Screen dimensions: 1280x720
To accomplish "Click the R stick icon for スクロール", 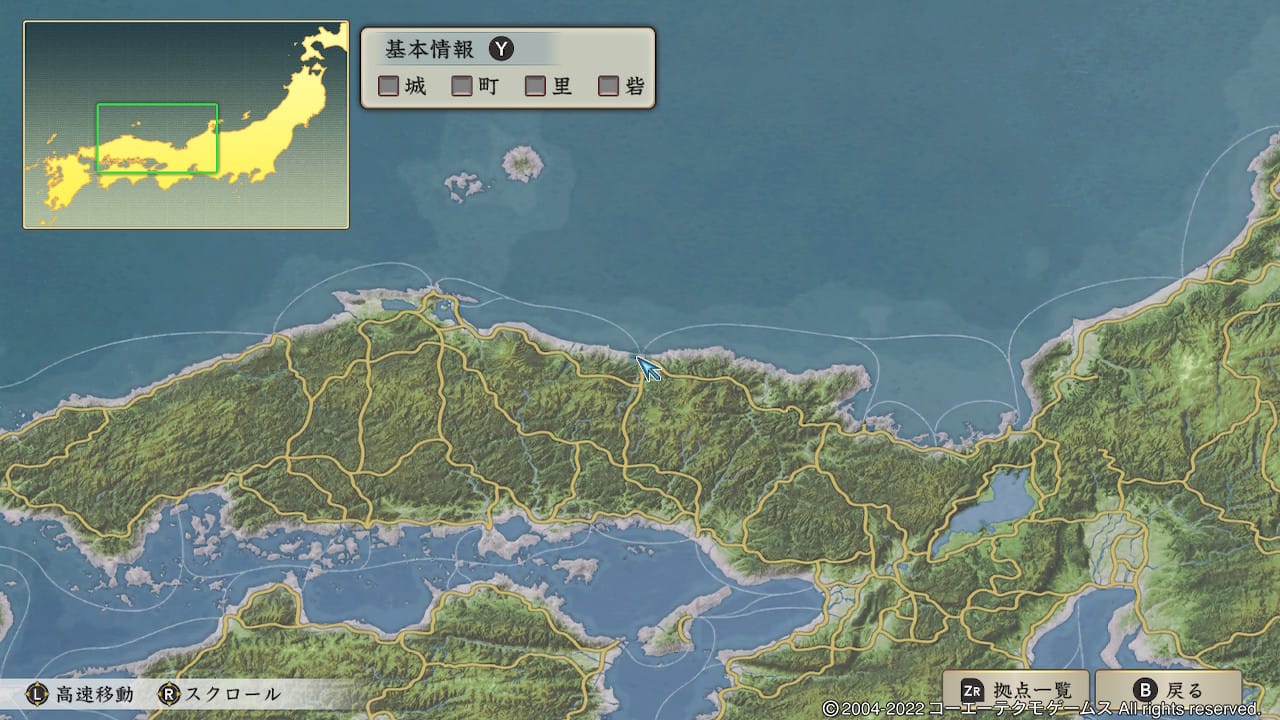I will 170,694.
